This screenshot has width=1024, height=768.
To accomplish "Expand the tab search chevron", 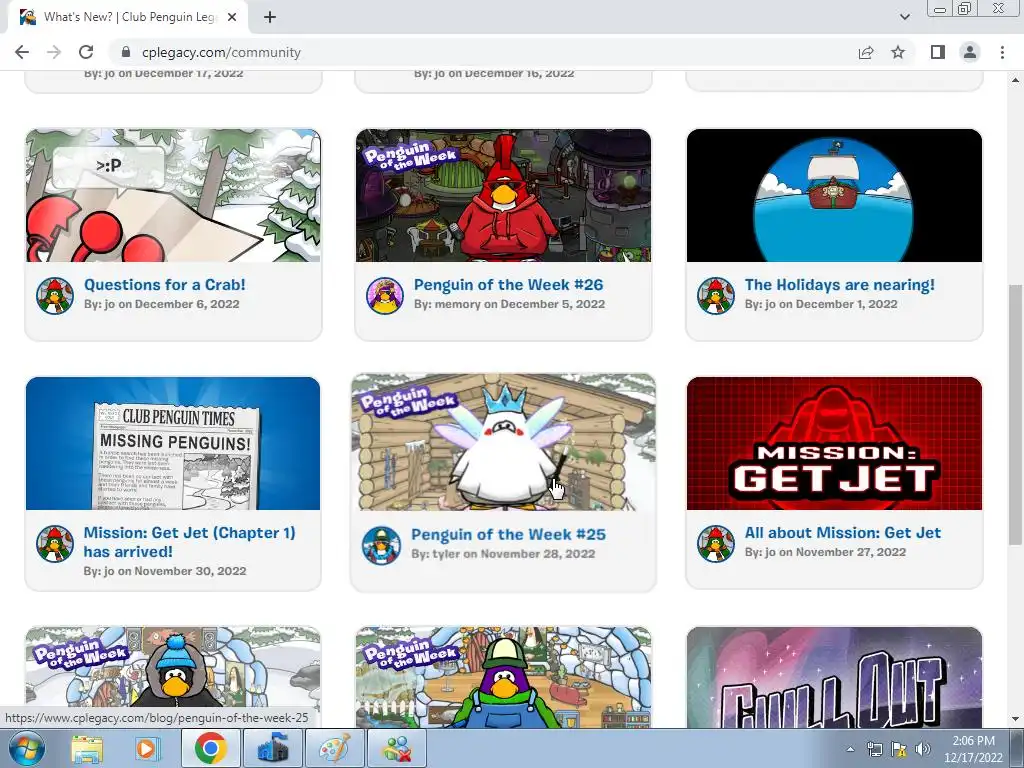I will (x=904, y=17).
